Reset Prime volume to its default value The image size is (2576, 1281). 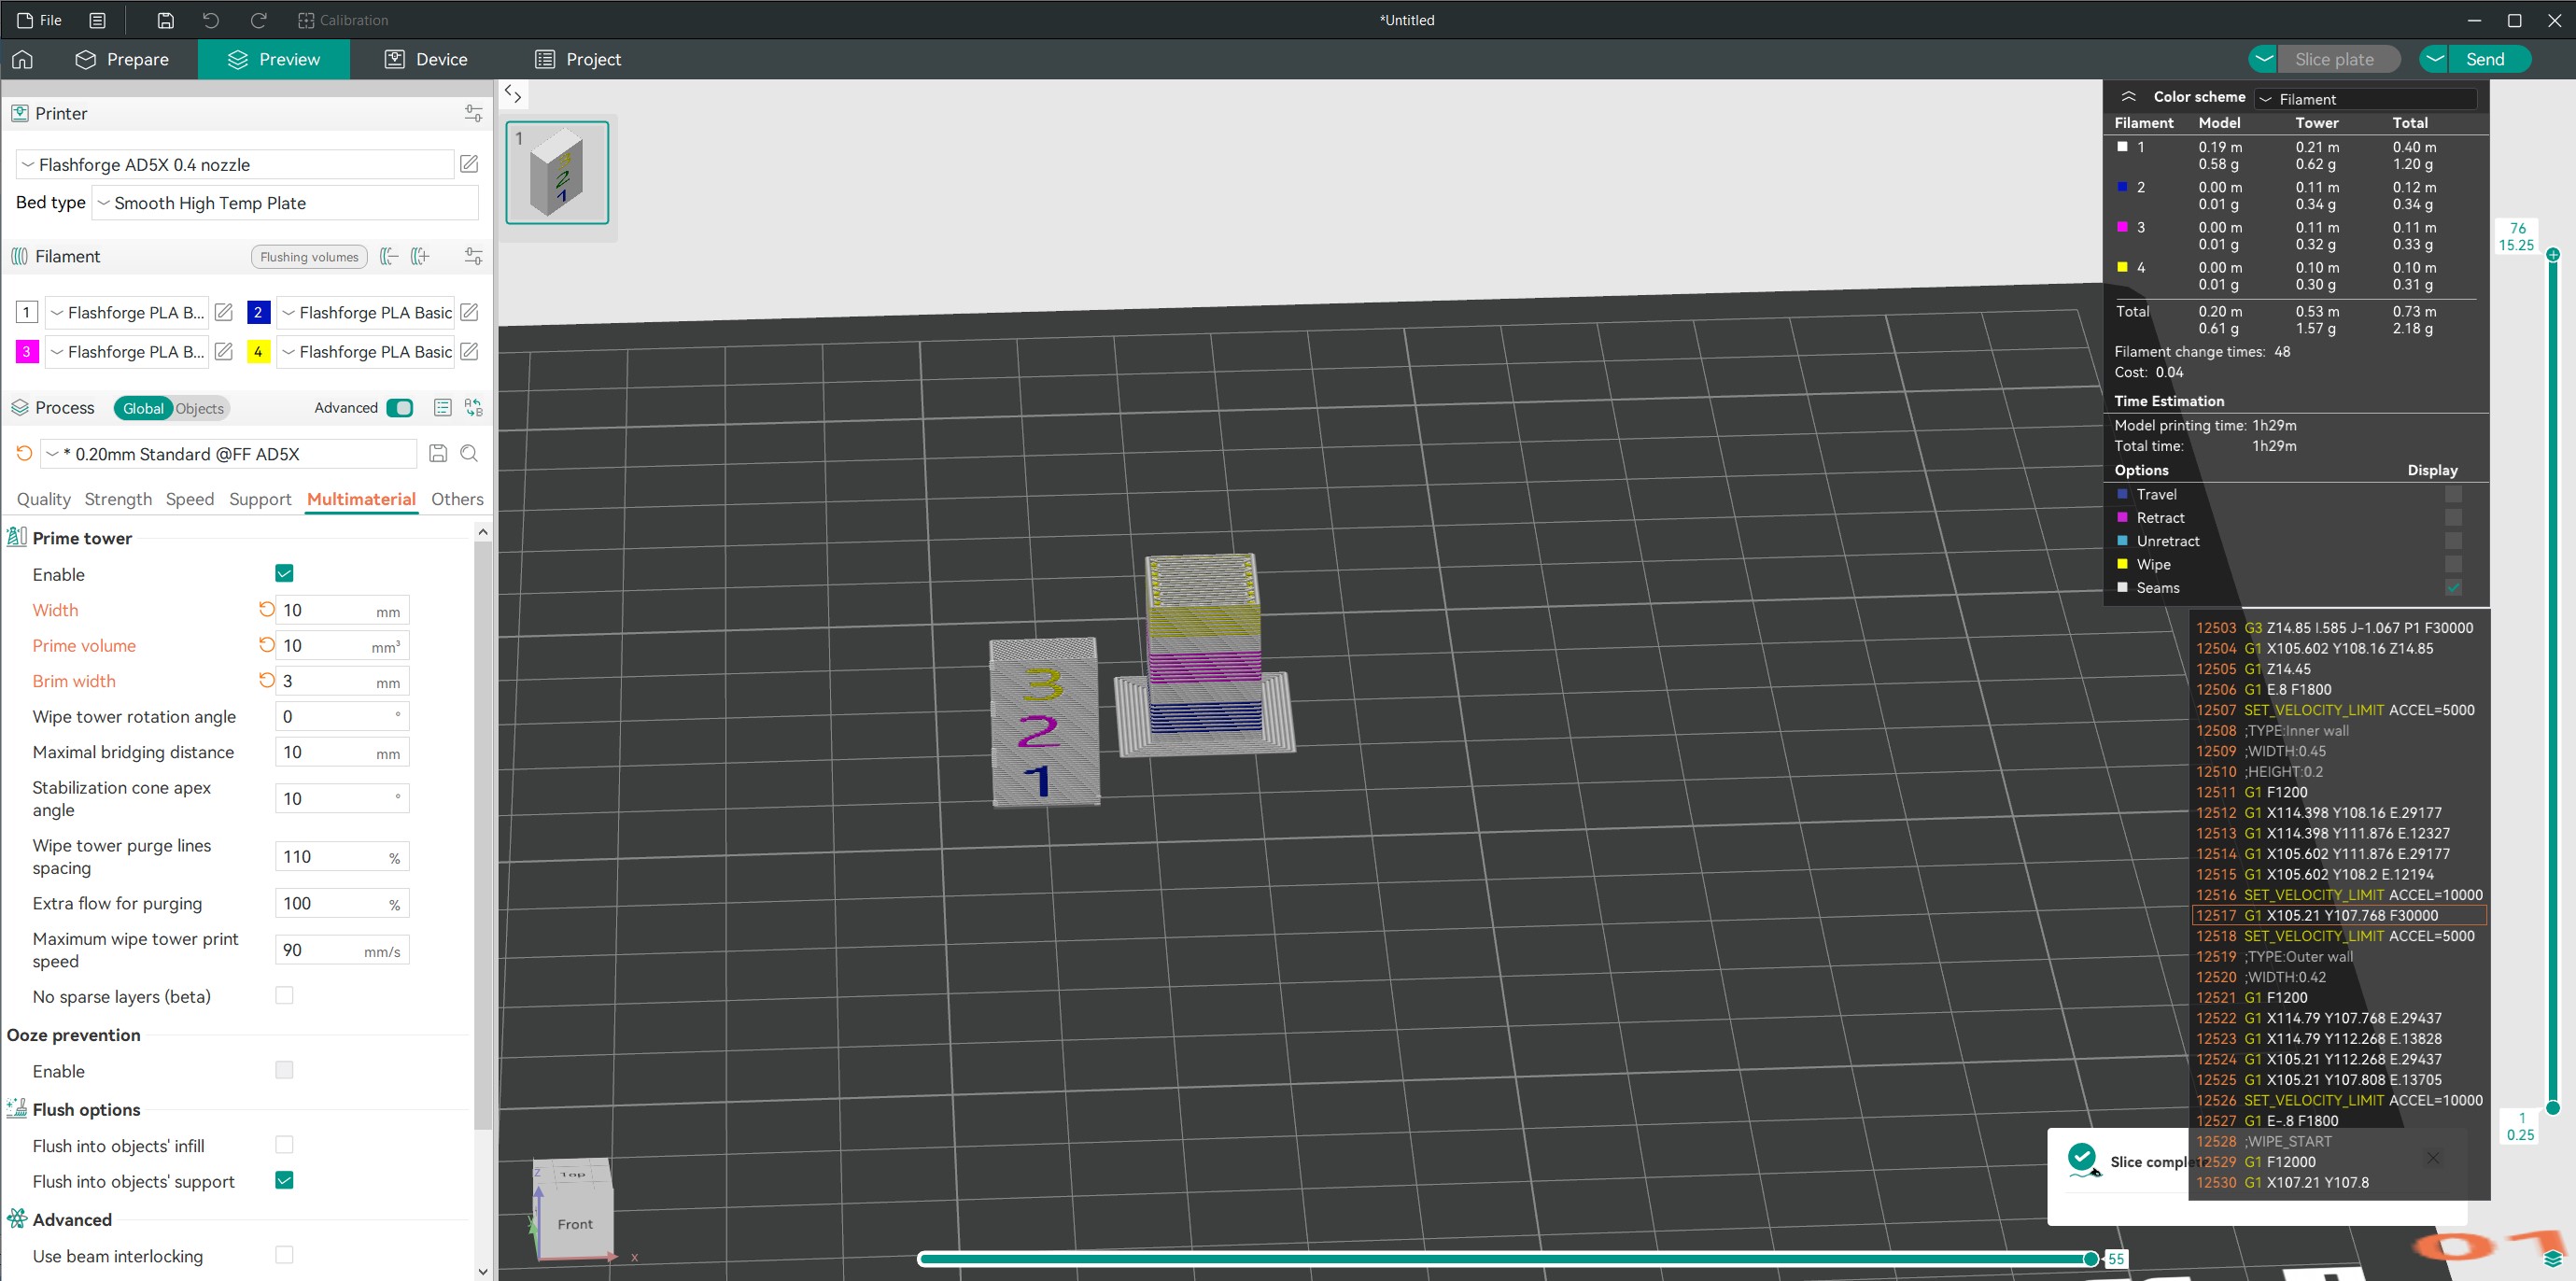point(266,645)
